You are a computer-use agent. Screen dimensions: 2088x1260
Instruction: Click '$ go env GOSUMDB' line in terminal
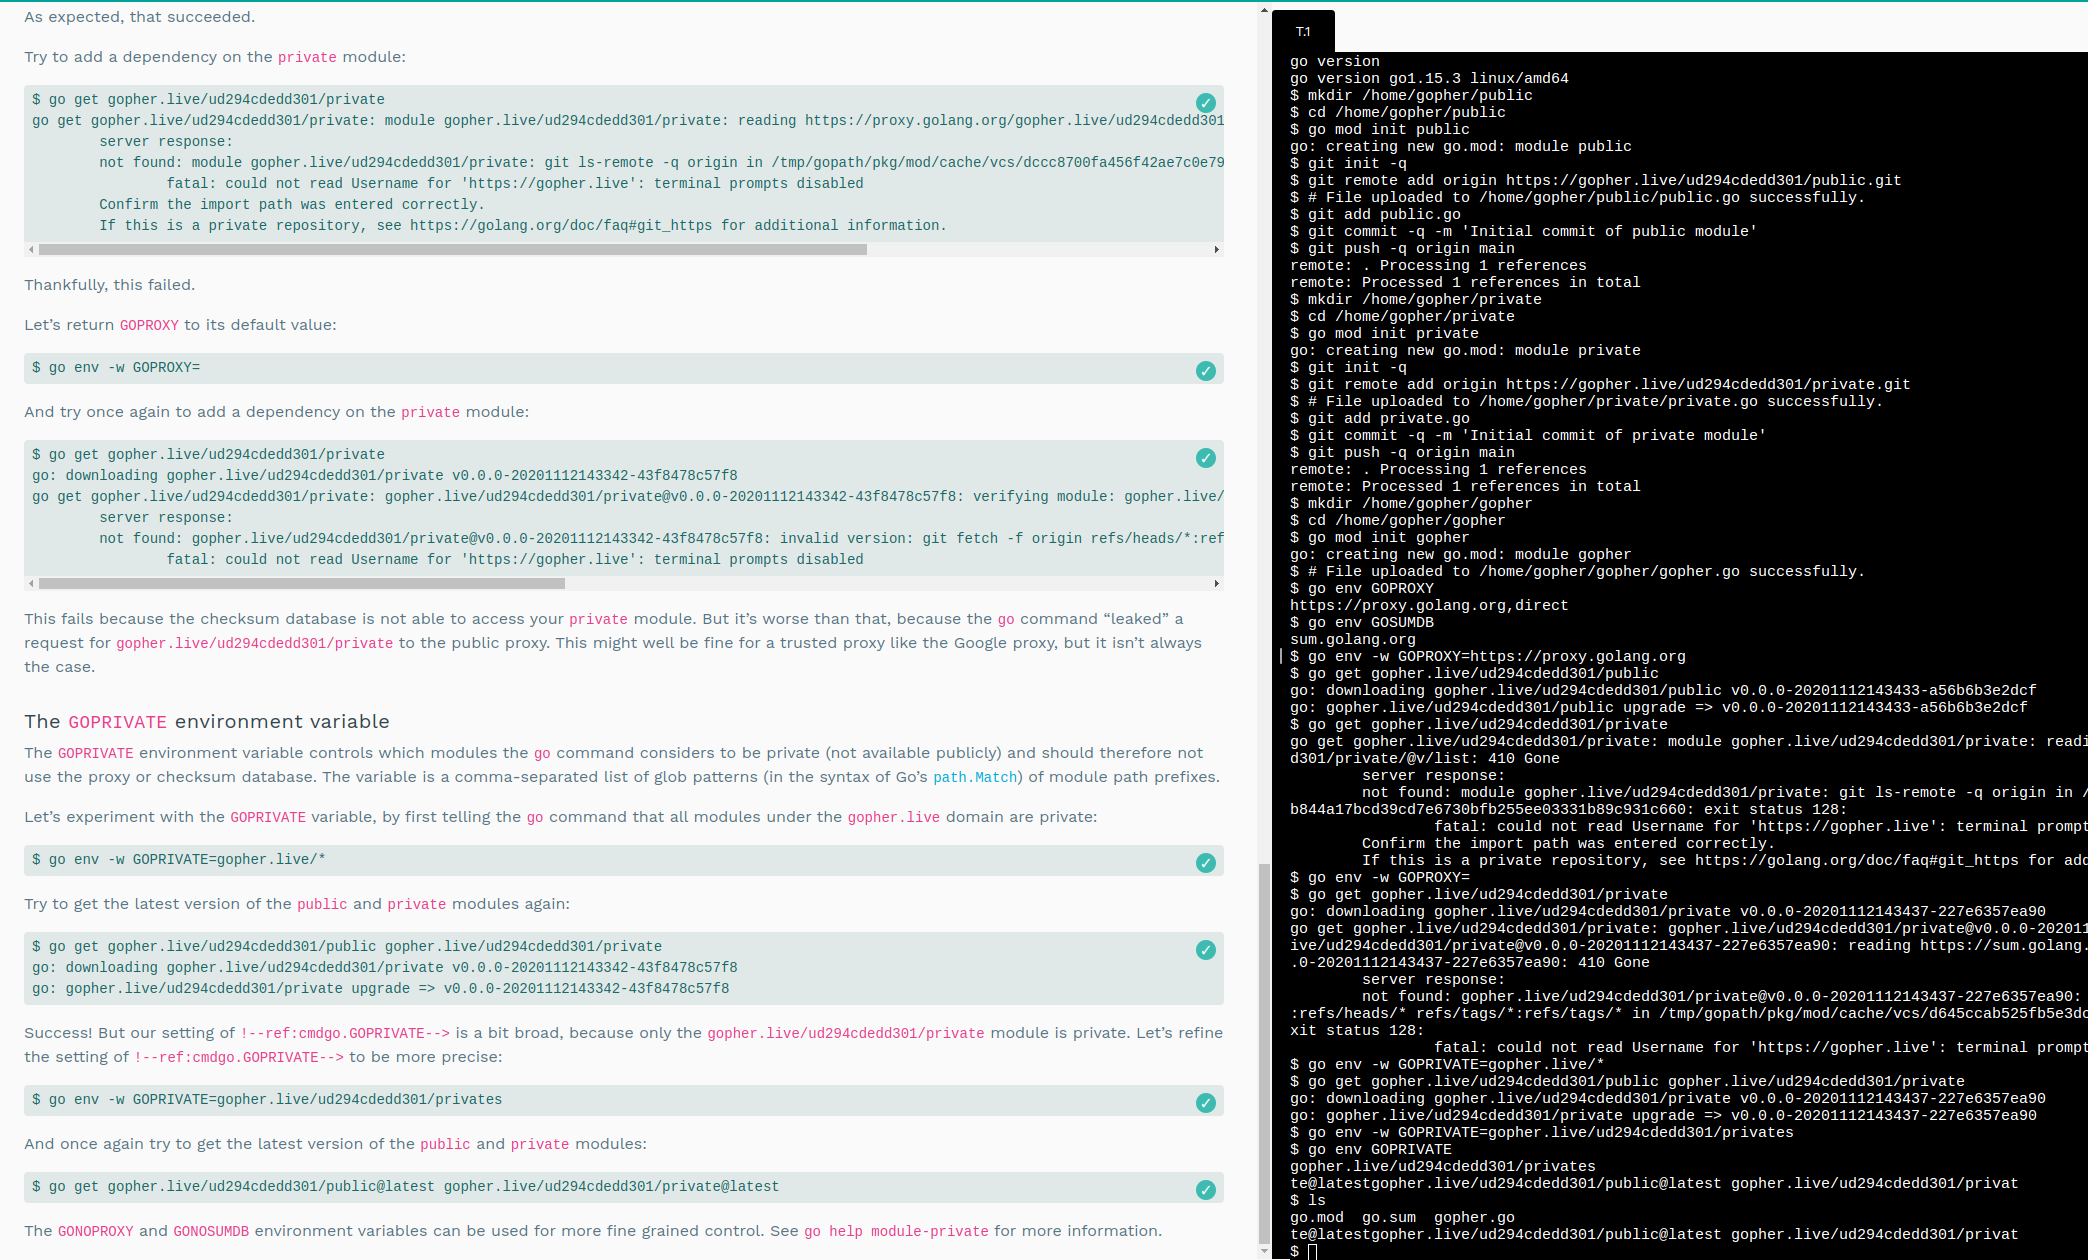pyautogui.click(x=1362, y=622)
